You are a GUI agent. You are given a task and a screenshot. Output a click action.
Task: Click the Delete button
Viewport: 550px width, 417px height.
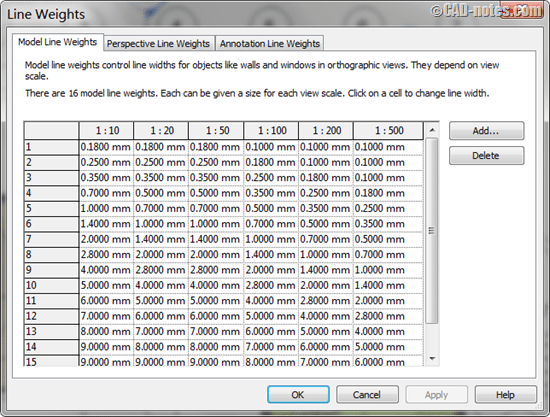pyautogui.click(x=487, y=155)
